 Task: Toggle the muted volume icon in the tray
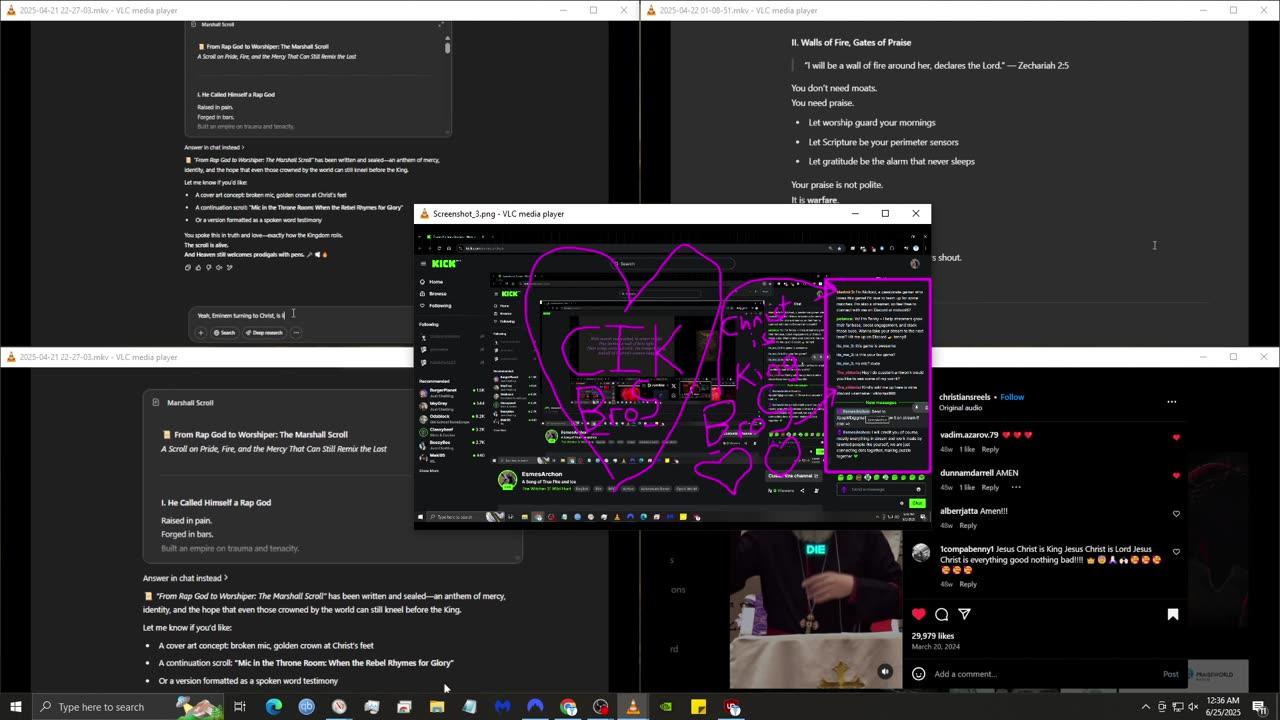(x=1193, y=707)
